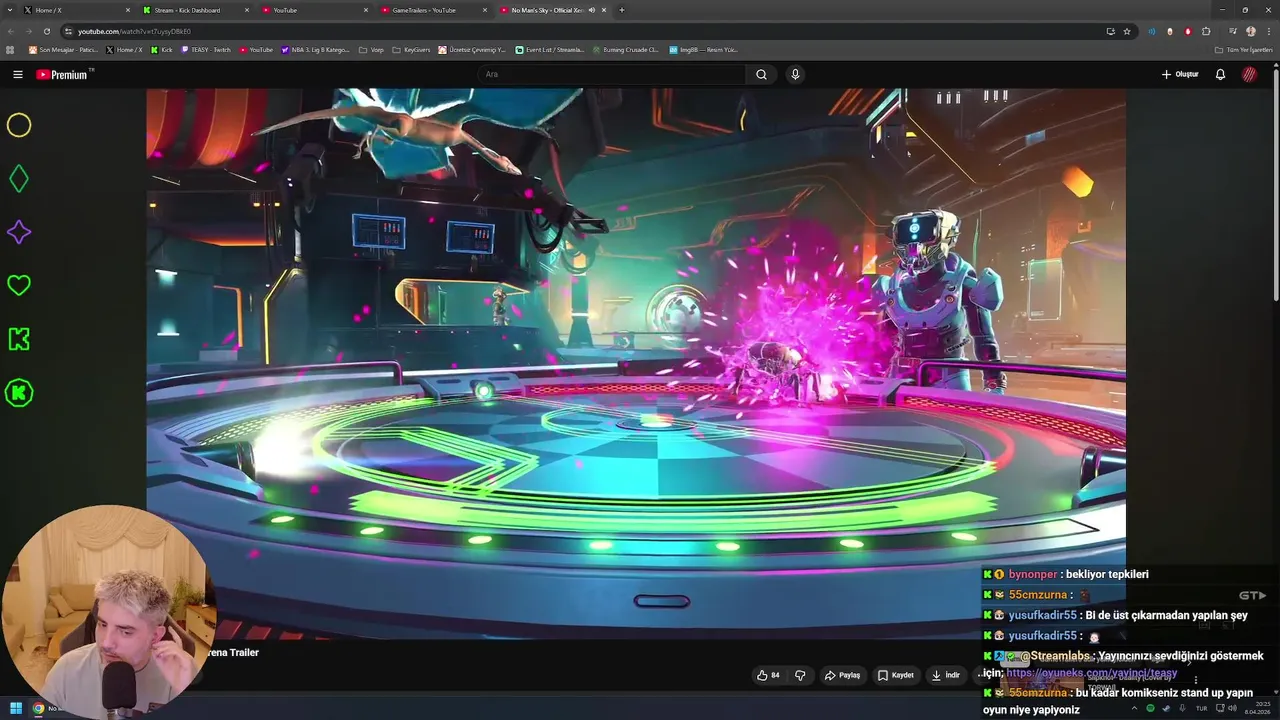This screenshot has width=1280, height=720.
Task: Click the yellow circle overlay icon
Action: [19, 125]
